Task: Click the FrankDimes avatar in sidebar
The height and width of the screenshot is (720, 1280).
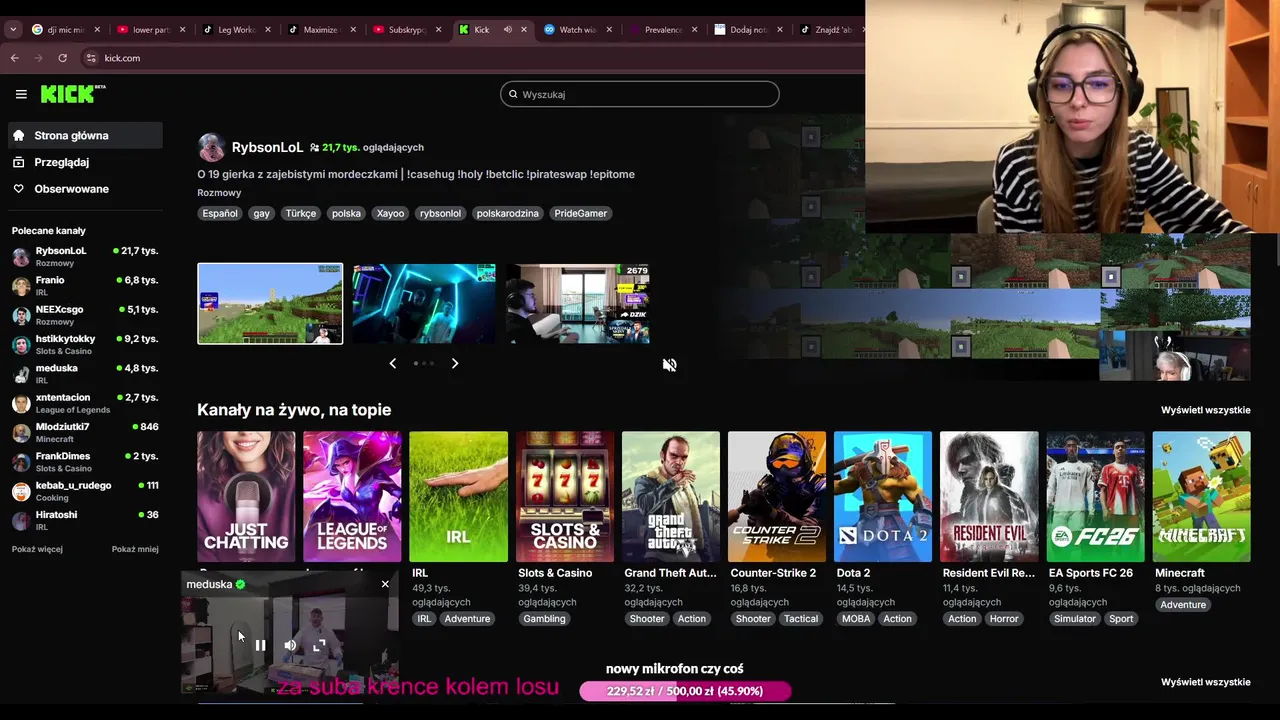Action: 21,462
